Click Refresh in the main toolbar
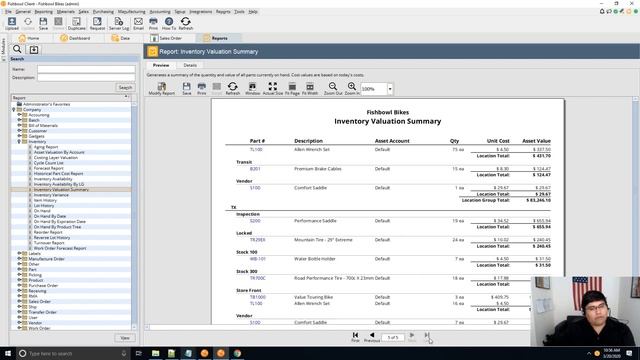640x360 pixels. [x=186, y=23]
